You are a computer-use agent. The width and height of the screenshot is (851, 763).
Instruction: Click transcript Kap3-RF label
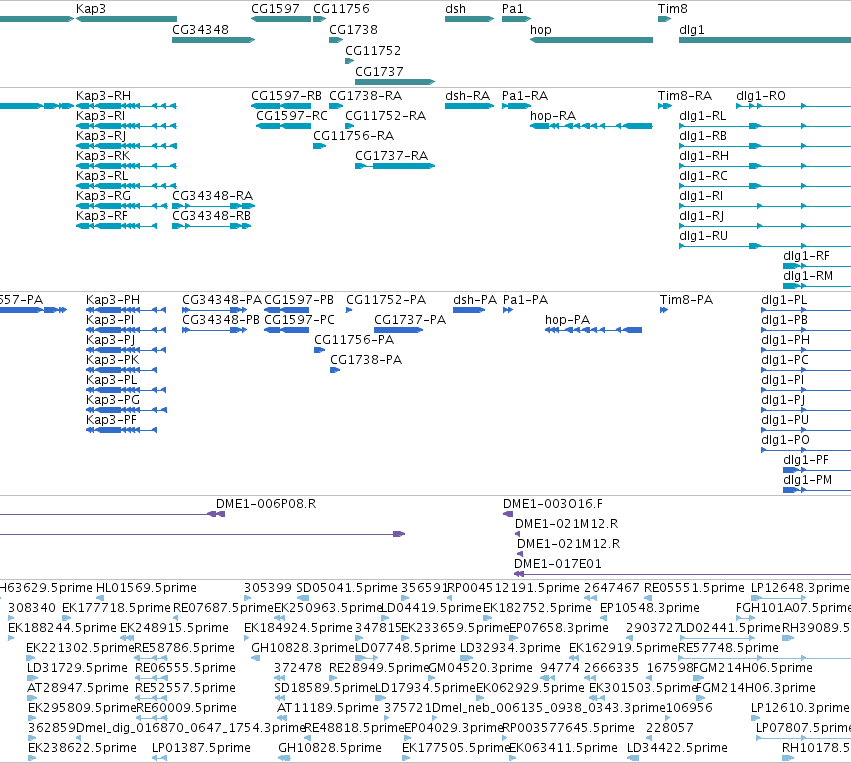point(102,216)
